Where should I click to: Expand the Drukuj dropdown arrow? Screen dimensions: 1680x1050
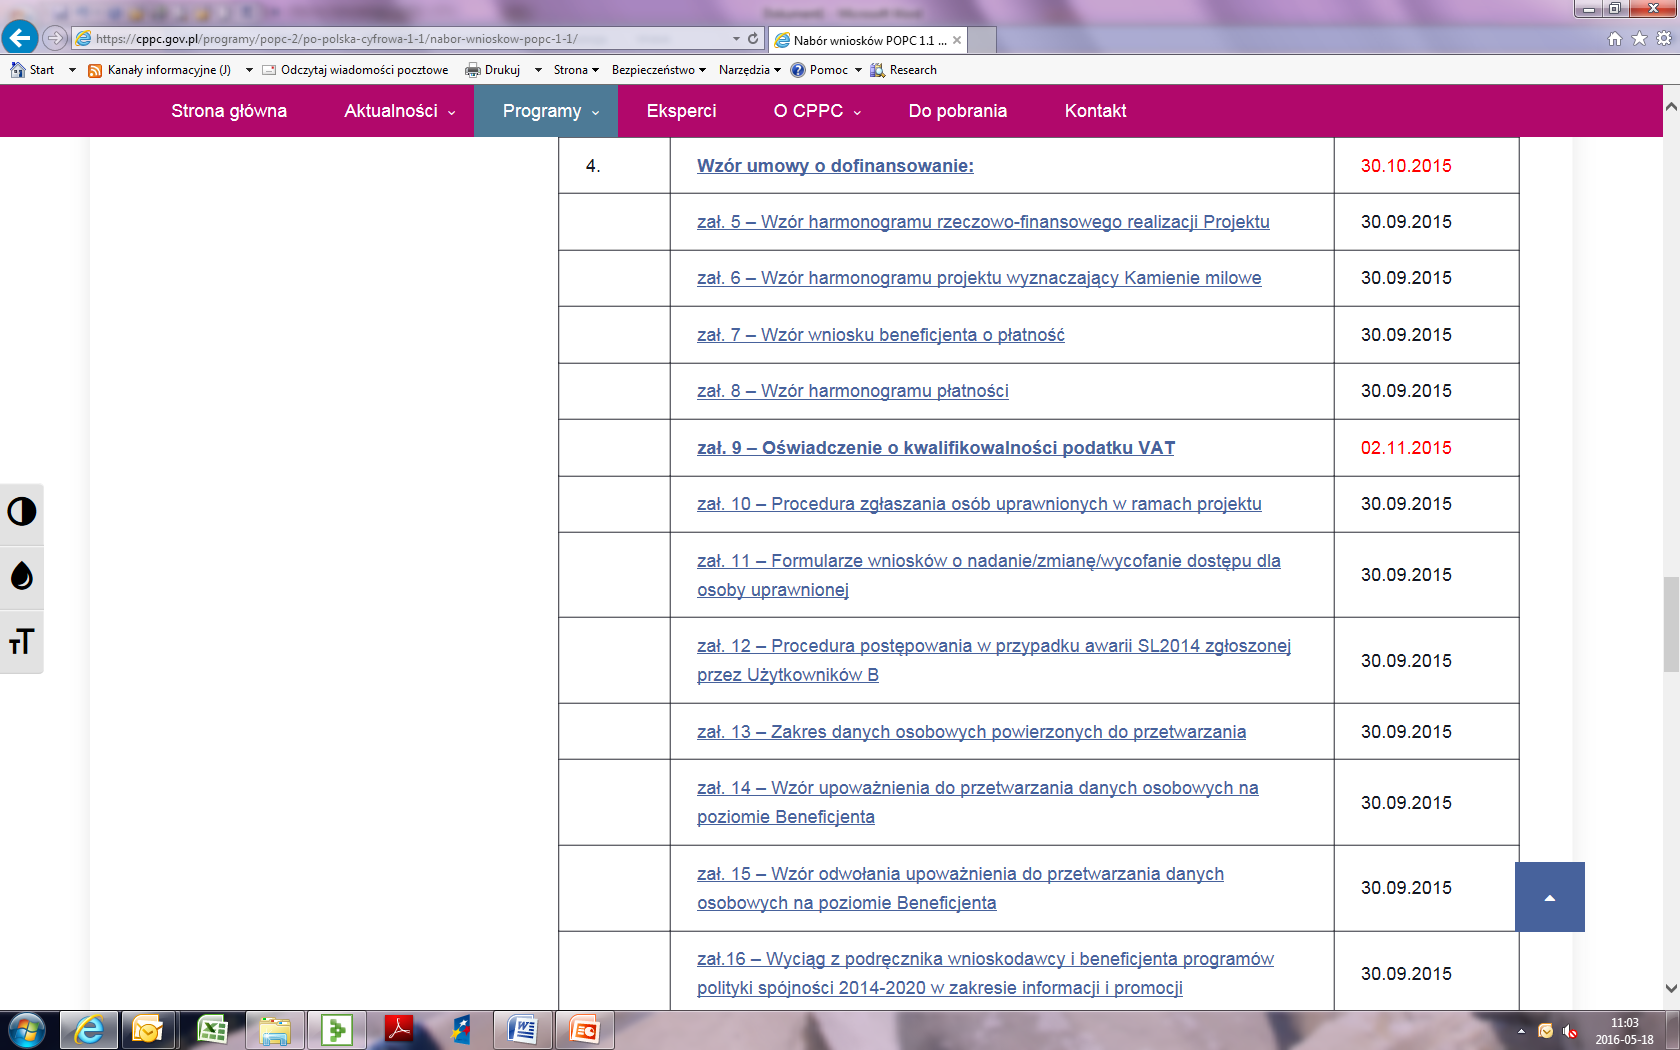click(538, 70)
